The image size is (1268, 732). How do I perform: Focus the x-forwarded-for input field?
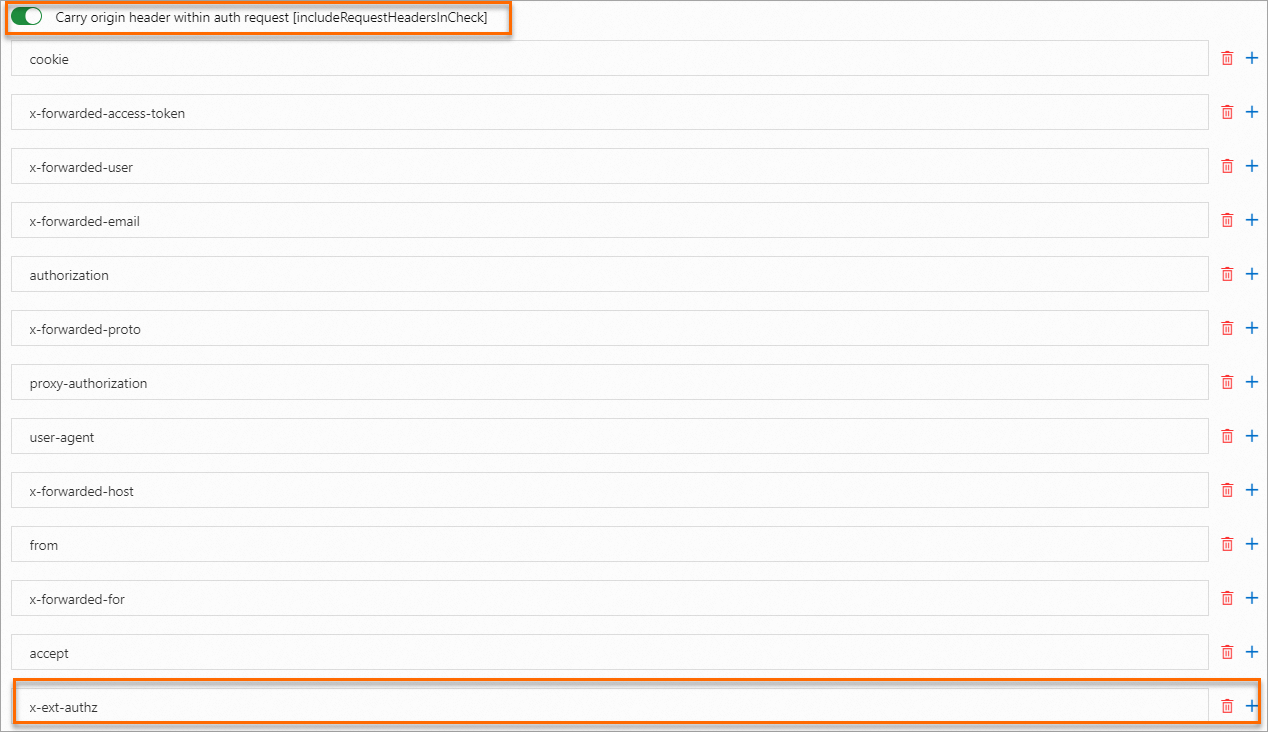click(610, 598)
